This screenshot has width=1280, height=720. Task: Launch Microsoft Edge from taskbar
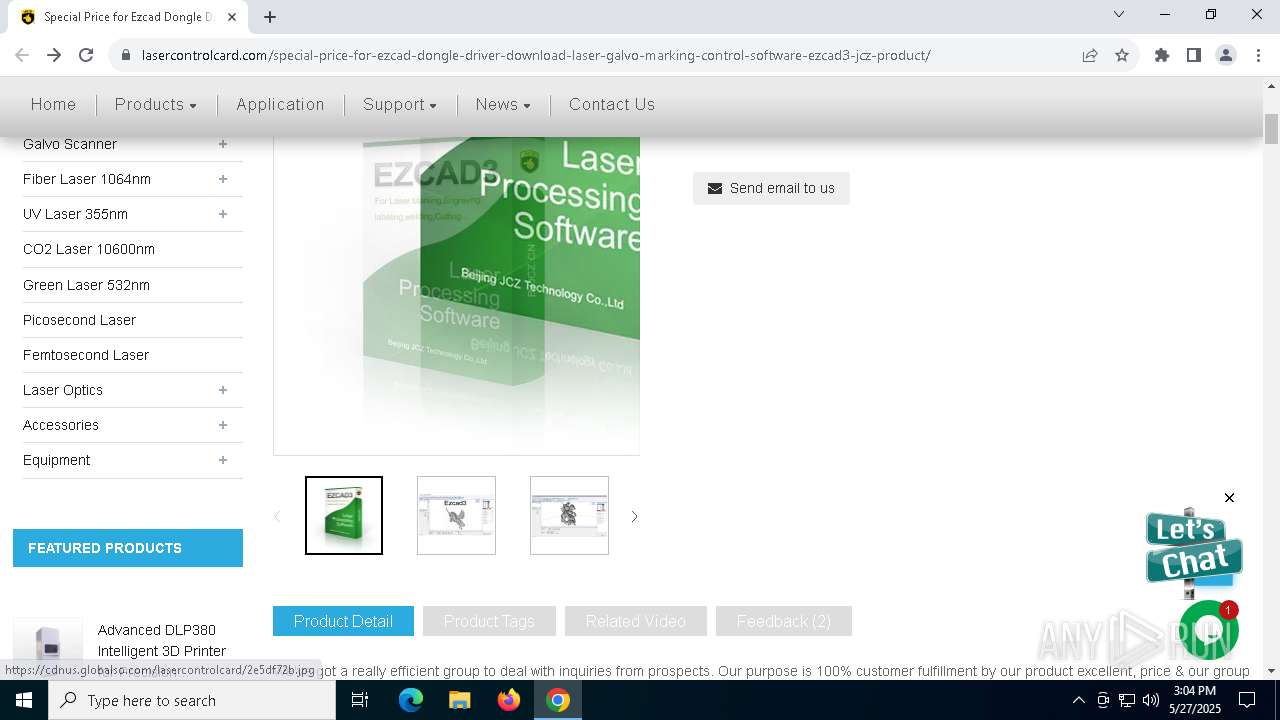tap(411, 700)
